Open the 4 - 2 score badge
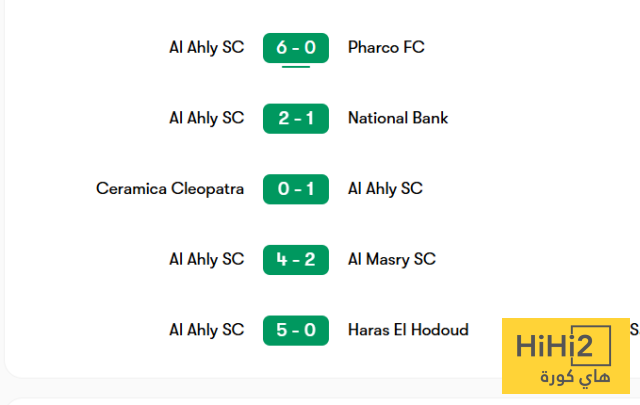The width and height of the screenshot is (640, 405). [296, 259]
